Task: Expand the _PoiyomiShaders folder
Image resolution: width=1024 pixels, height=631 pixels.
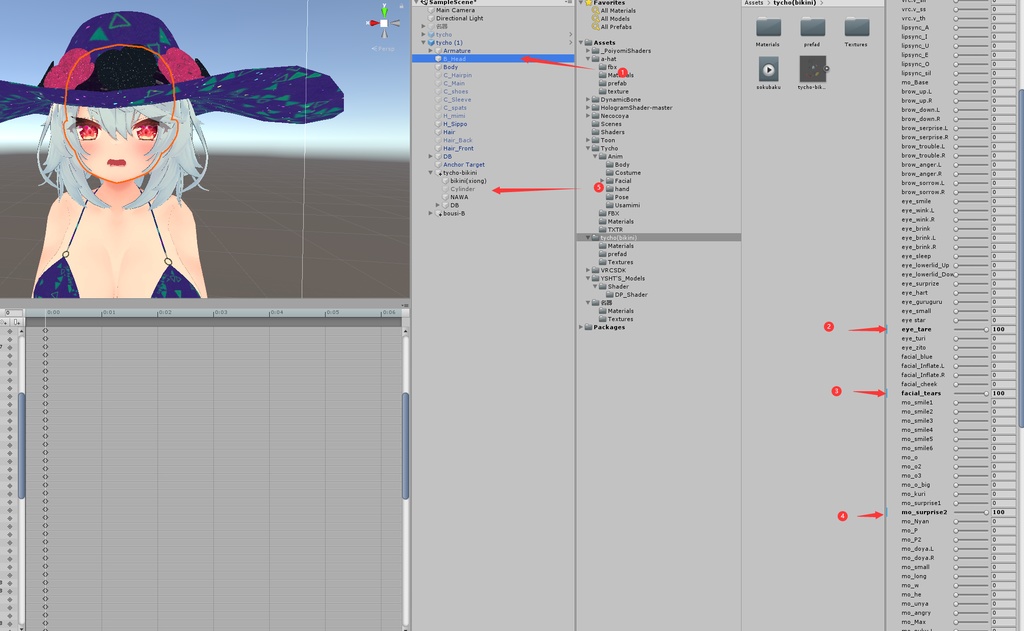Action: click(588, 50)
